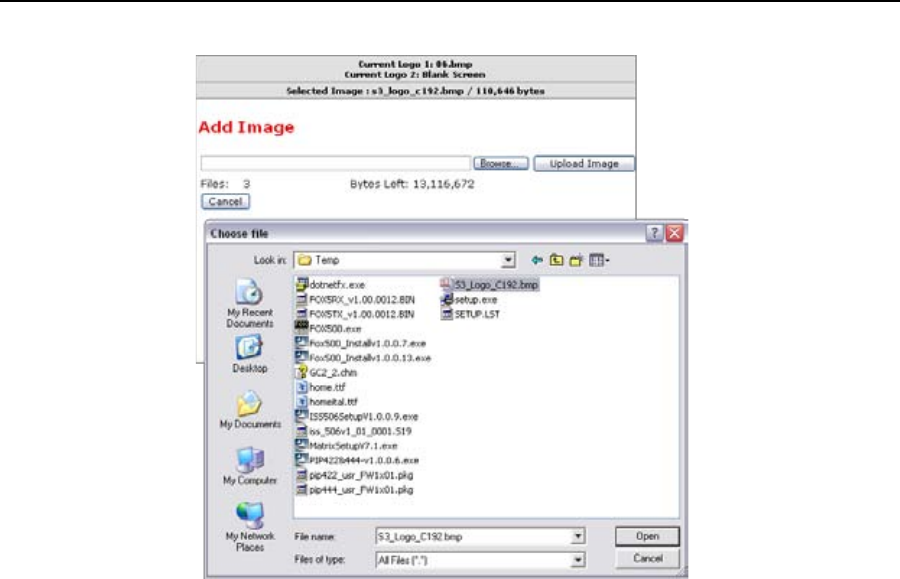
Task: Click the S3_Logo_C192.bmp image icon
Action: click(x=447, y=284)
